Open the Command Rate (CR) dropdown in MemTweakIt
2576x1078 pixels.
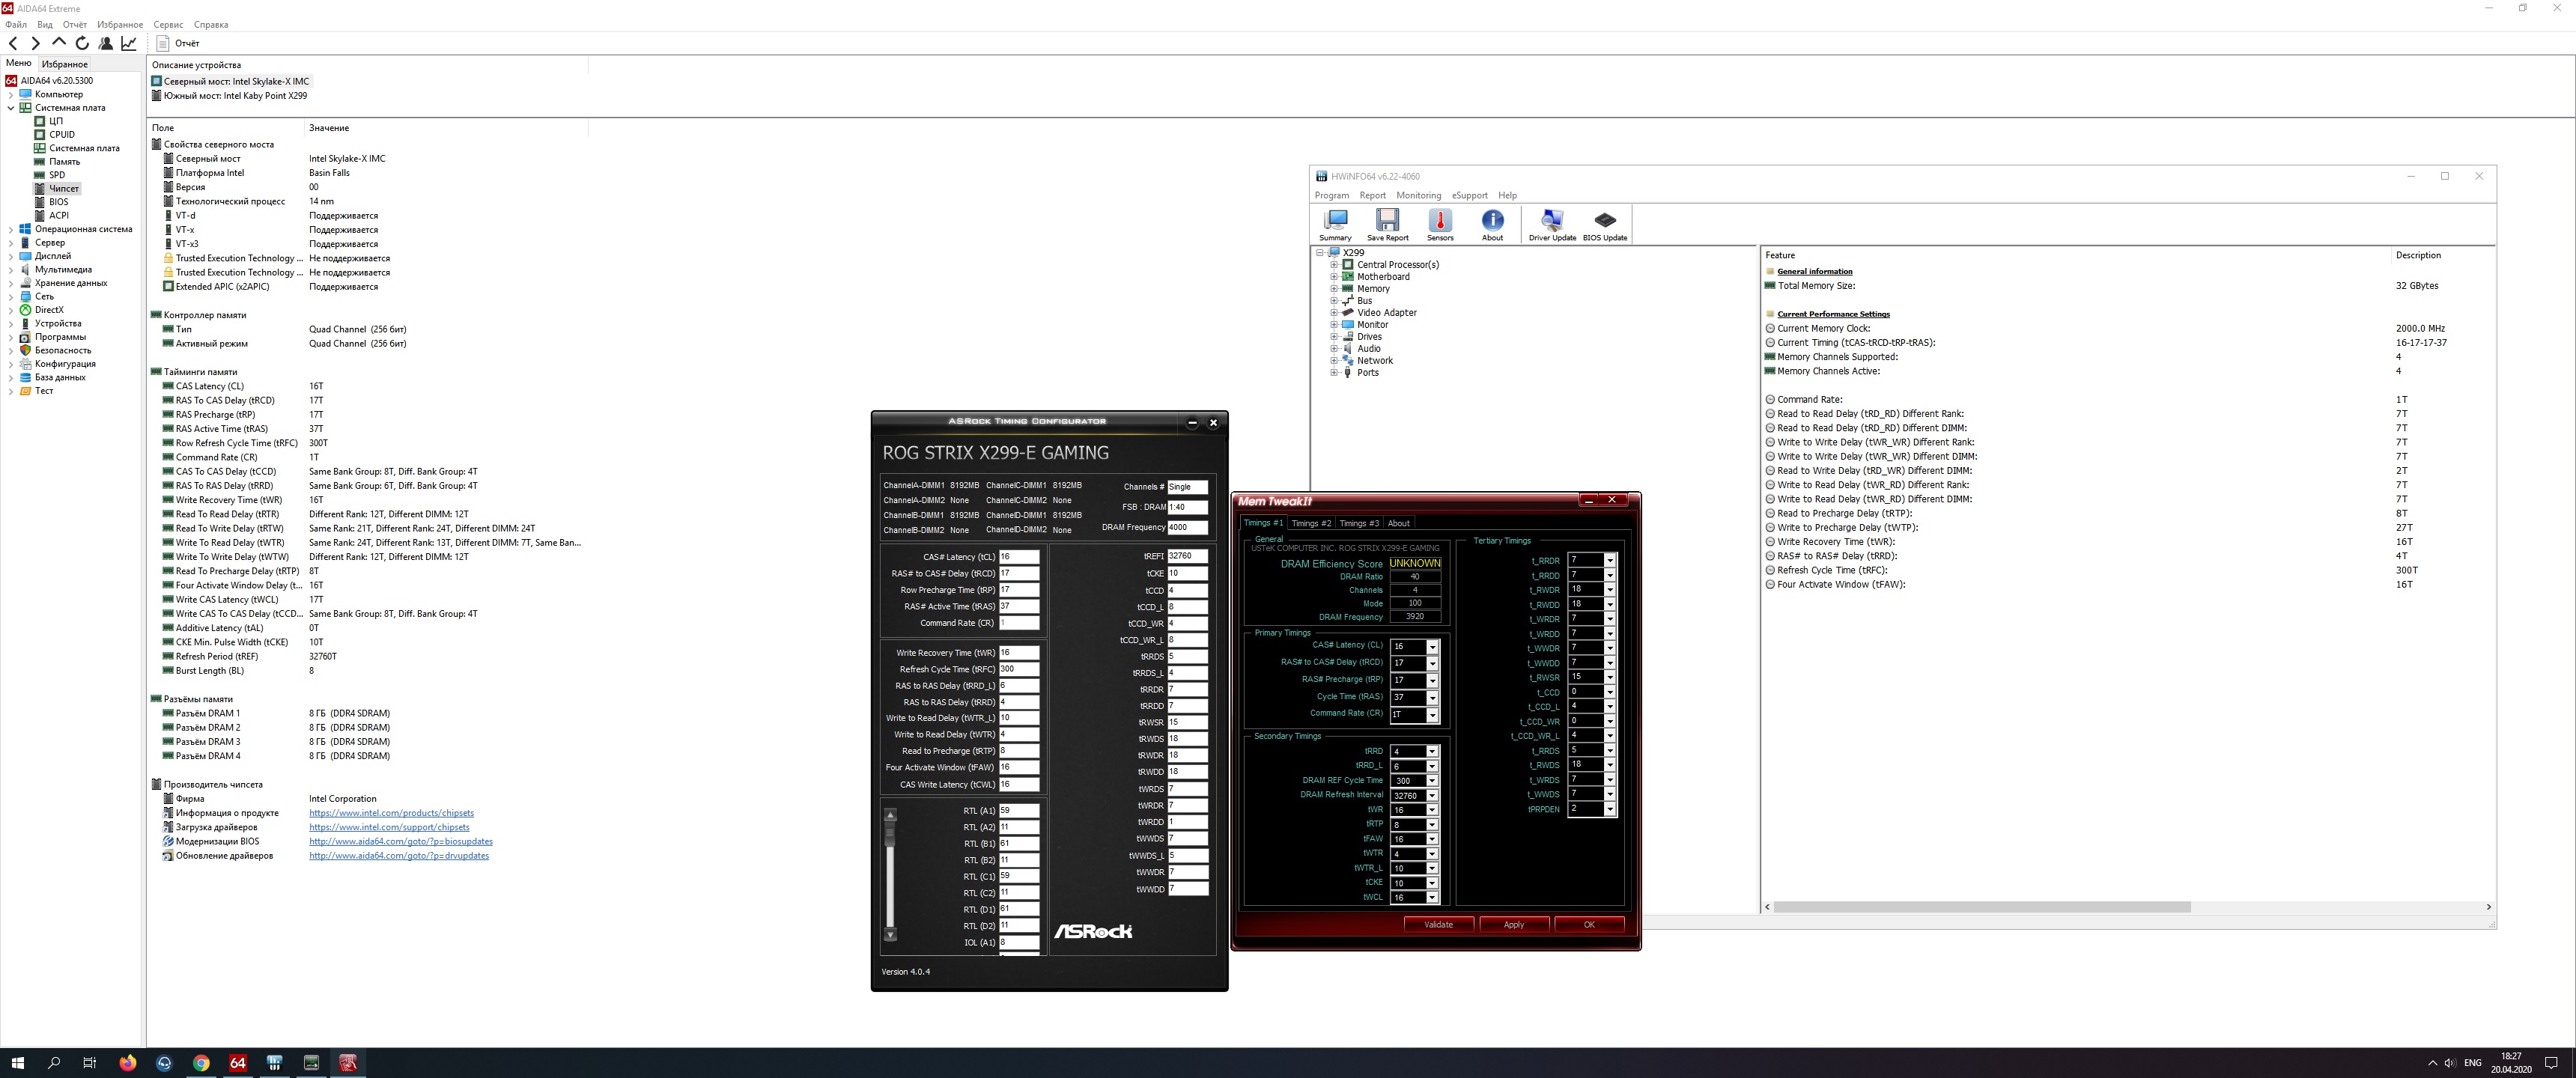[1432, 715]
